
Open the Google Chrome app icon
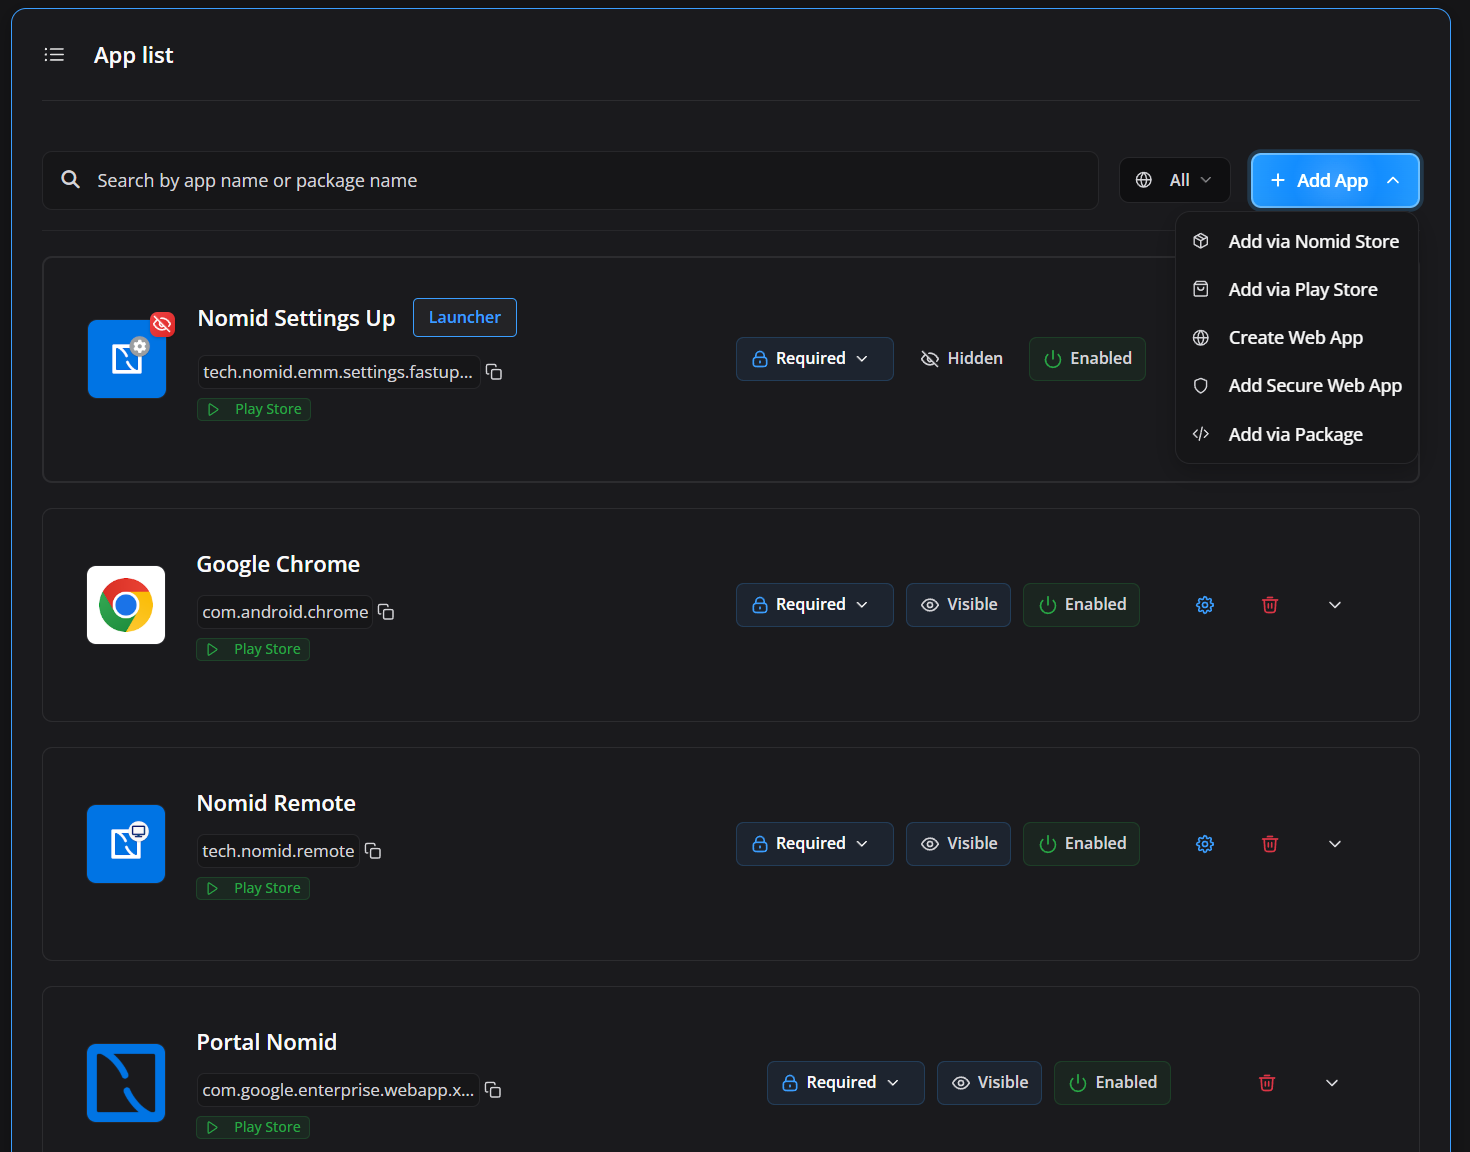pyautogui.click(x=126, y=605)
